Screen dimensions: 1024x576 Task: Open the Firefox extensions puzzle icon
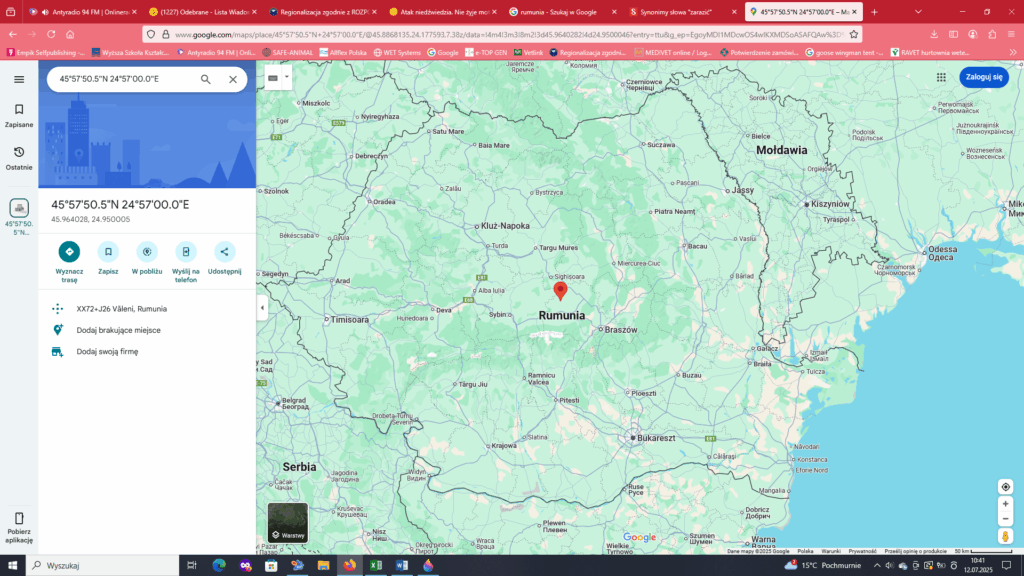click(x=992, y=35)
